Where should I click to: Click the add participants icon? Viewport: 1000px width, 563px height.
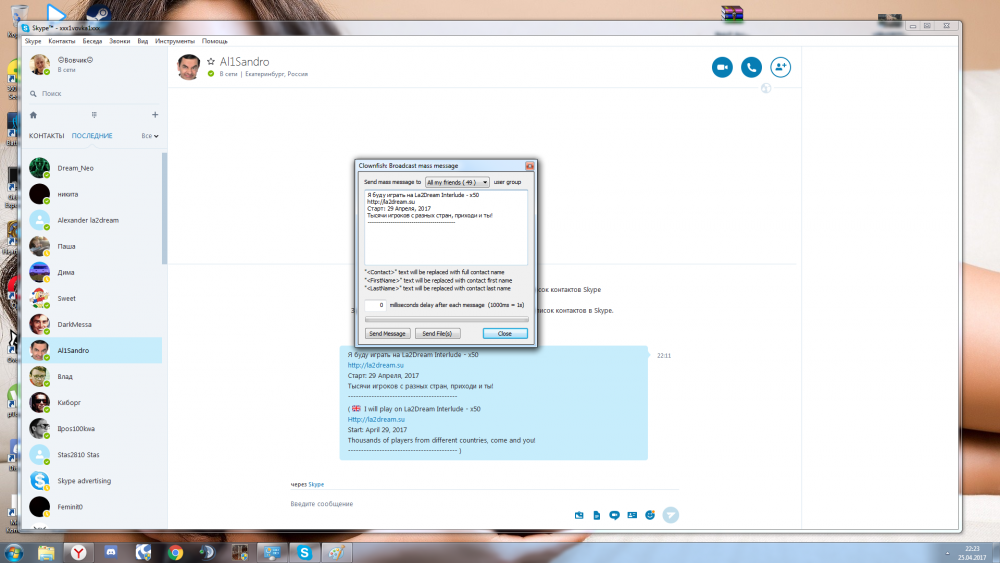780,67
